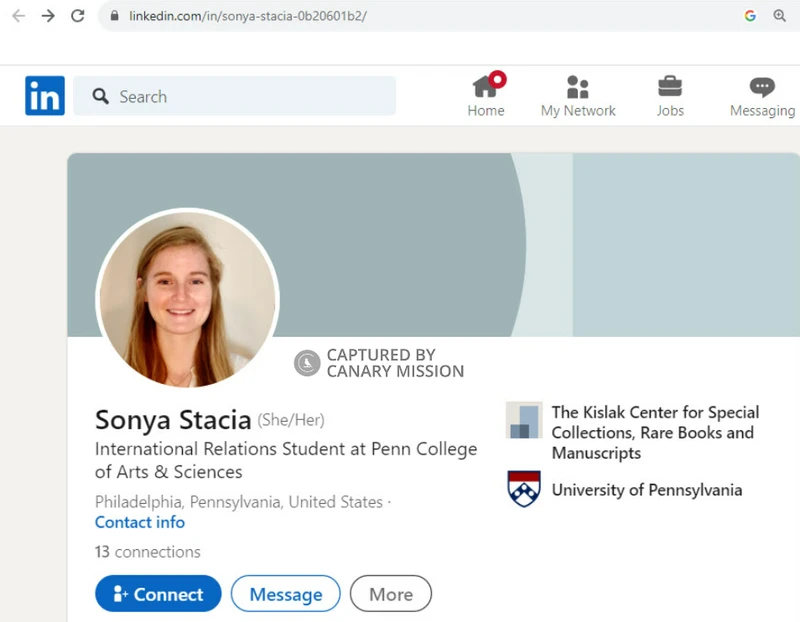Go to the My Network tab
Image resolution: width=800 pixels, height=622 pixels.
578,96
